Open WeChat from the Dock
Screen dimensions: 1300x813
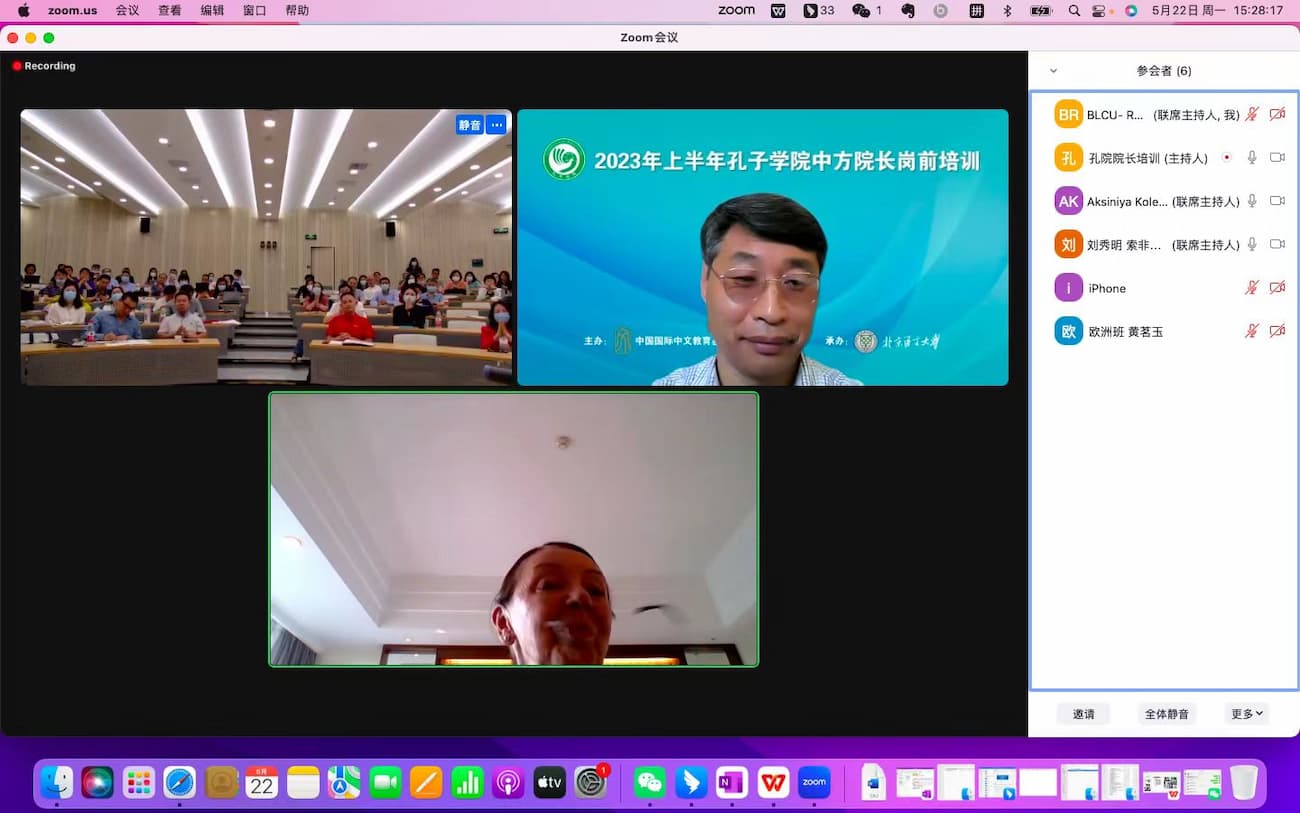pos(650,782)
